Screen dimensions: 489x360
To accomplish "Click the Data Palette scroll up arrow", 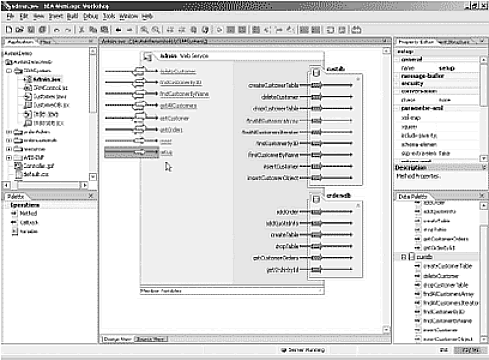I will 483,206.
